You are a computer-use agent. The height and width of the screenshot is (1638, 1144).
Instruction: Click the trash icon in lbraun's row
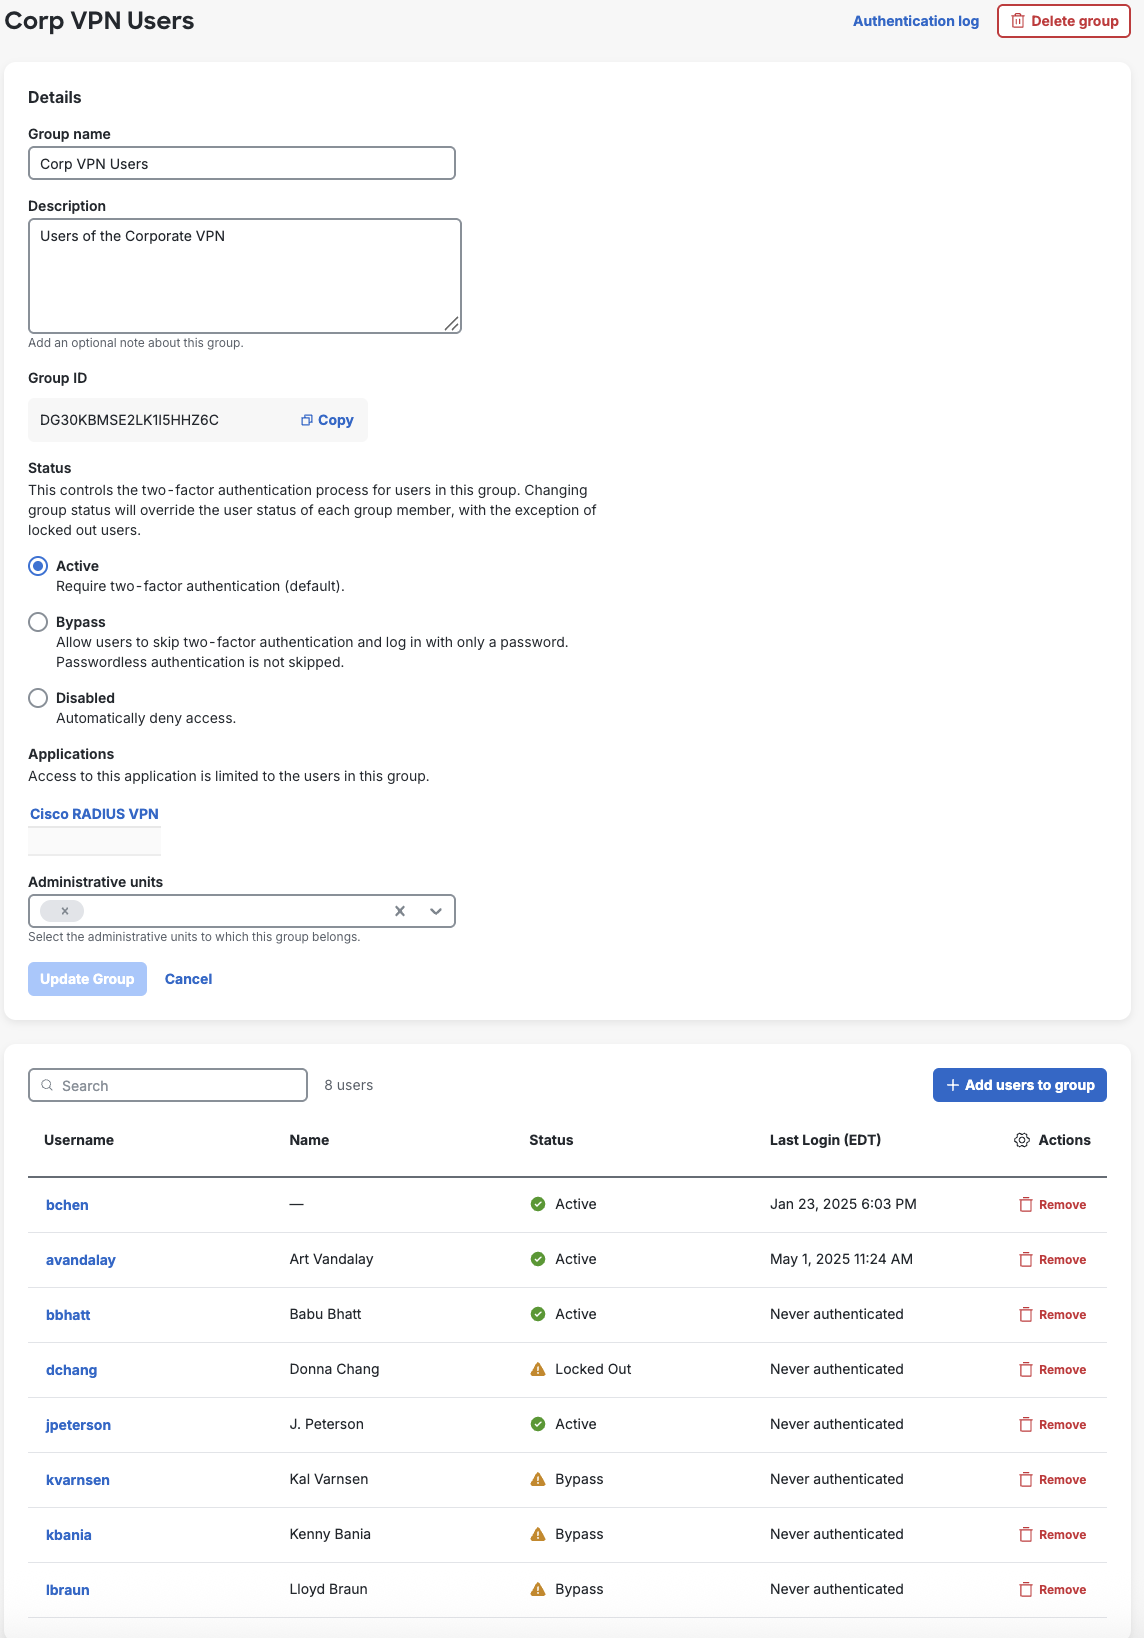click(1025, 1590)
